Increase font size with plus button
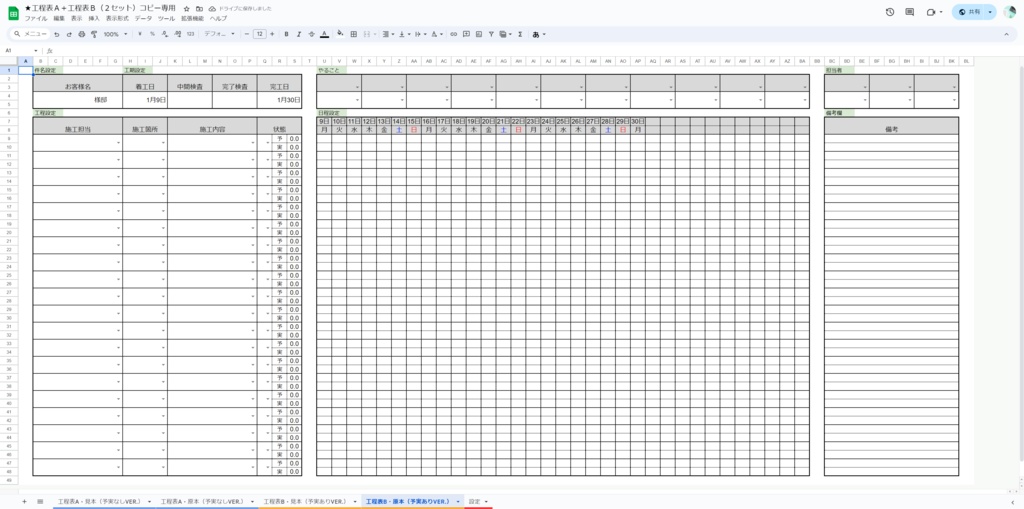This screenshot has height=509, width=1024. pyautogui.click(x=272, y=34)
